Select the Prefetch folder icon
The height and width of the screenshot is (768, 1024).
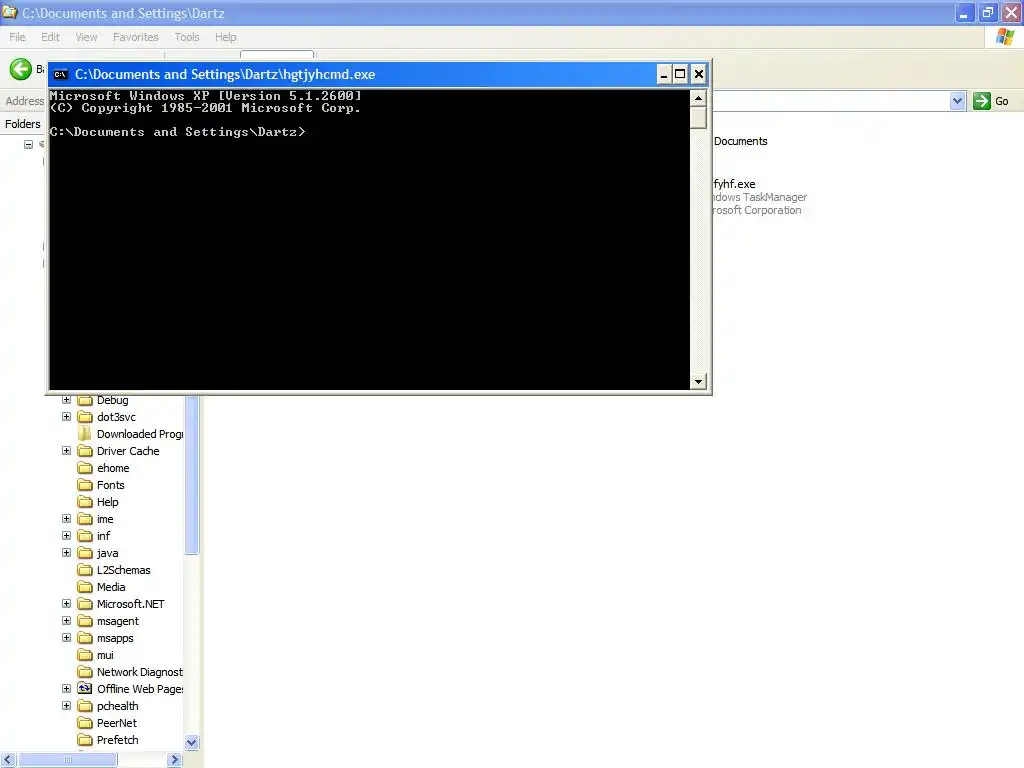tap(85, 739)
